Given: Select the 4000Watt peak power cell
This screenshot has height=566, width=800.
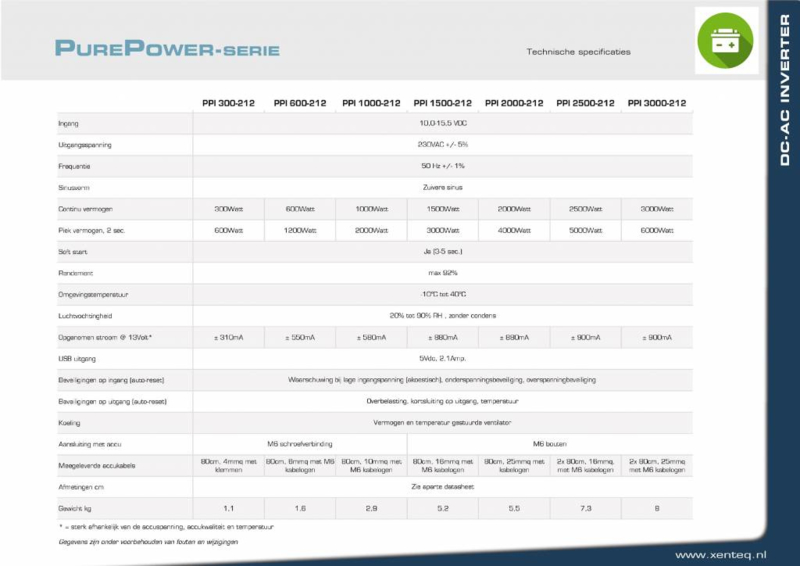Looking at the screenshot, I should (x=514, y=230).
